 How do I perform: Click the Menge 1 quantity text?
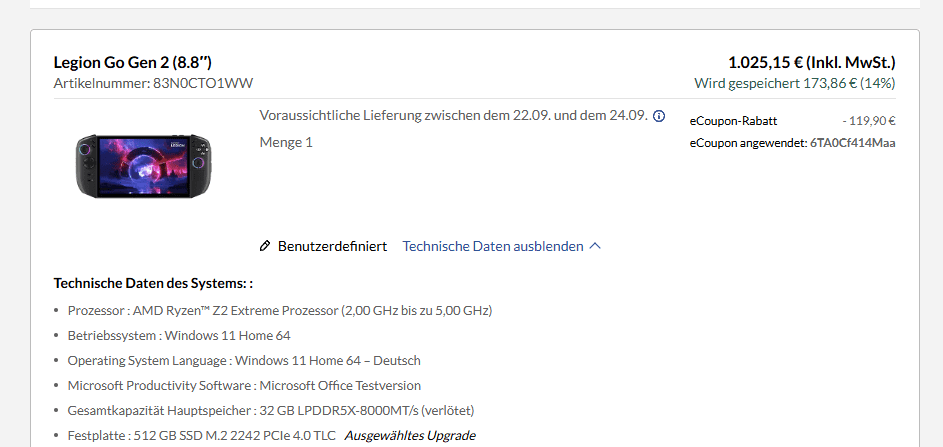pos(285,142)
